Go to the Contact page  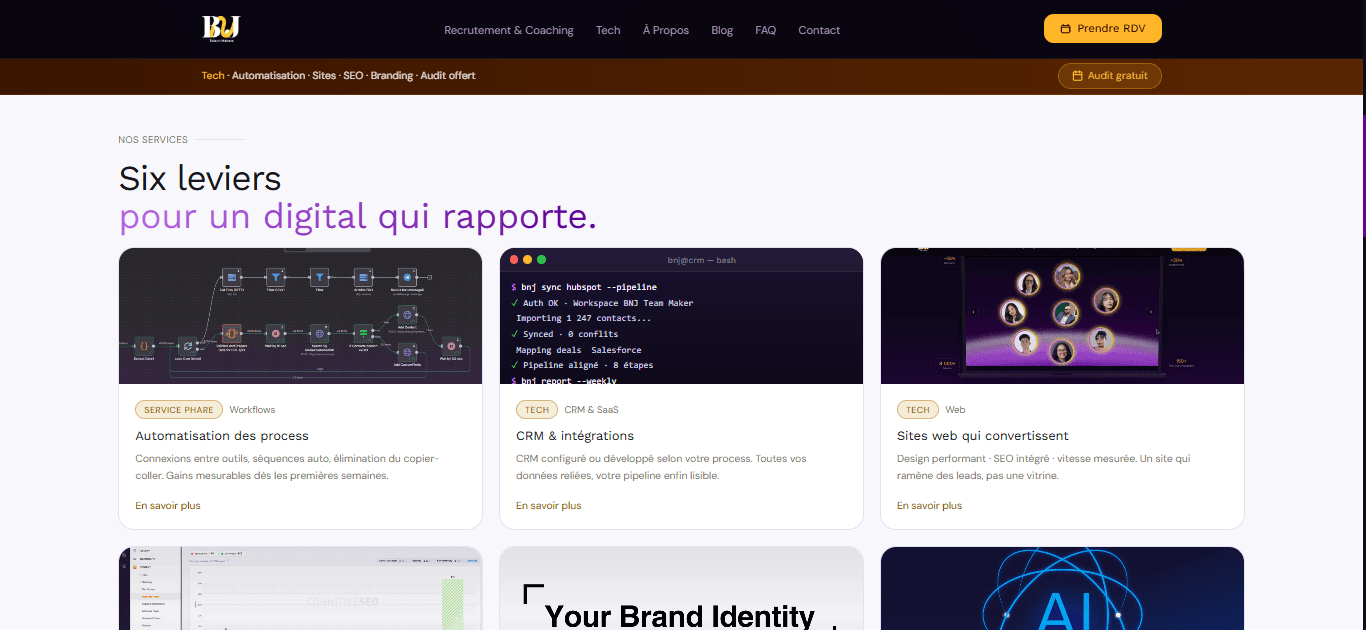[819, 30]
